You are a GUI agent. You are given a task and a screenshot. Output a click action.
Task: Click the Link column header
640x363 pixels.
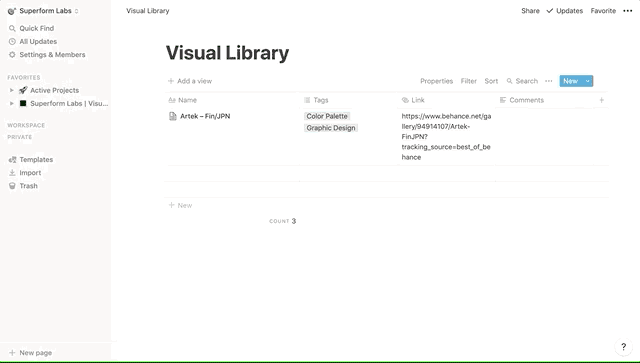(413, 100)
